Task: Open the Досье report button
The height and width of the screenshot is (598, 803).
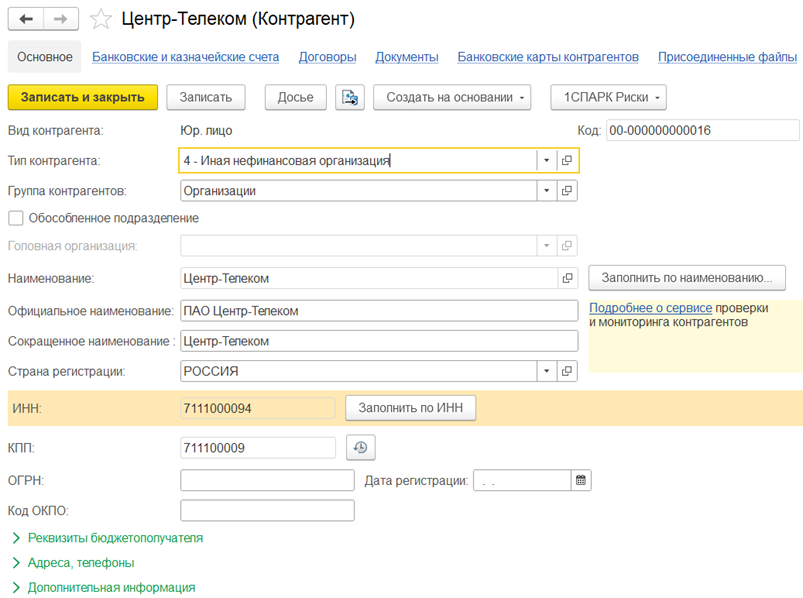Action: point(295,97)
